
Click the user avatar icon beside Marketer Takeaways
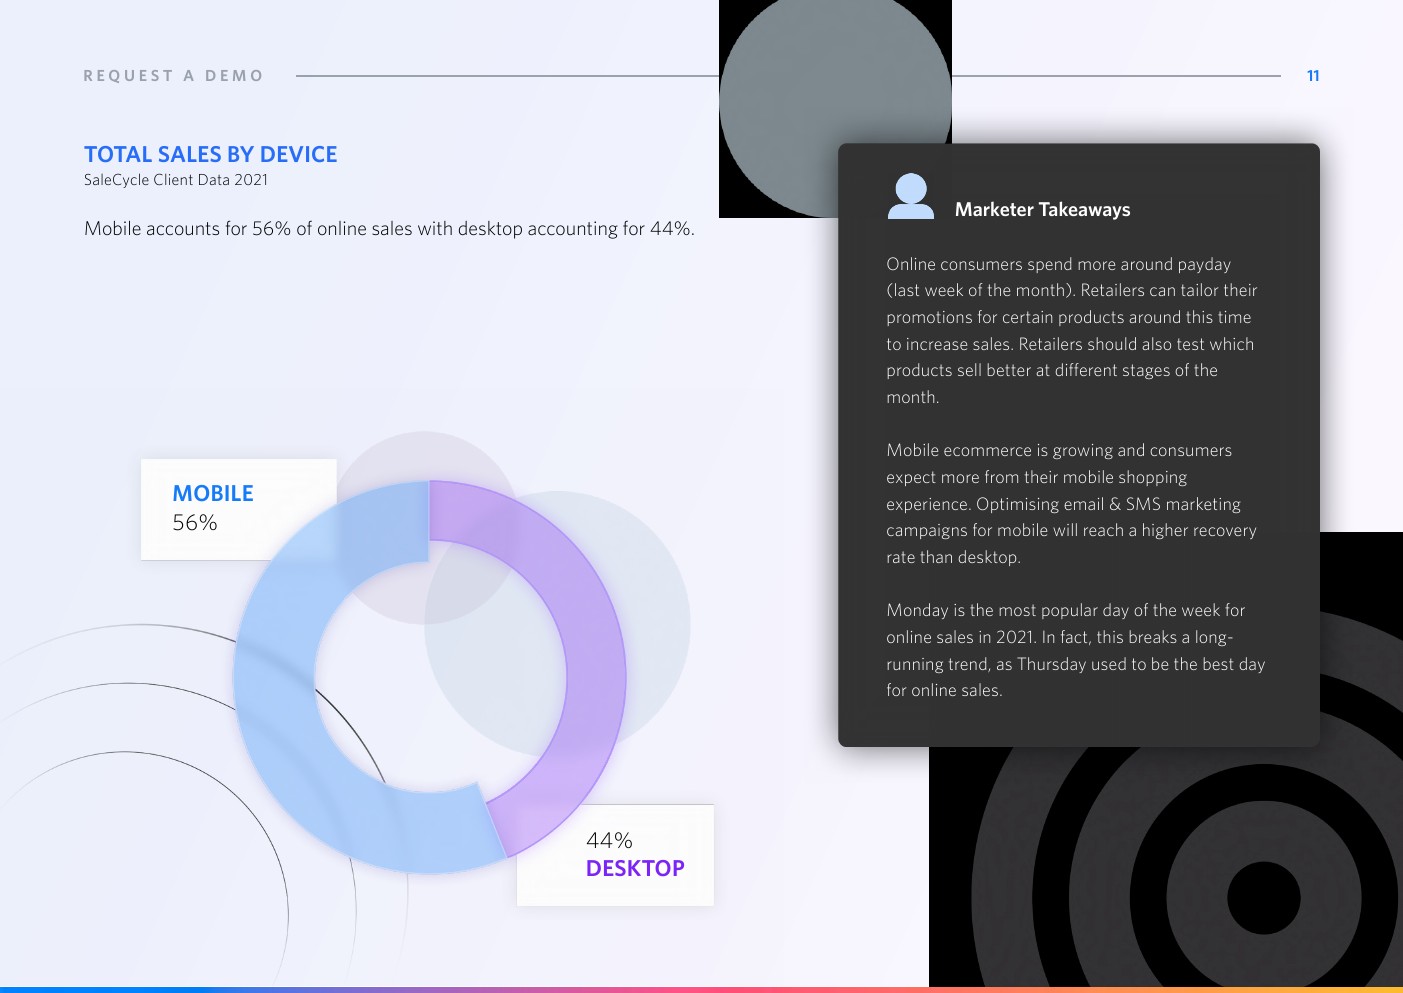point(910,196)
